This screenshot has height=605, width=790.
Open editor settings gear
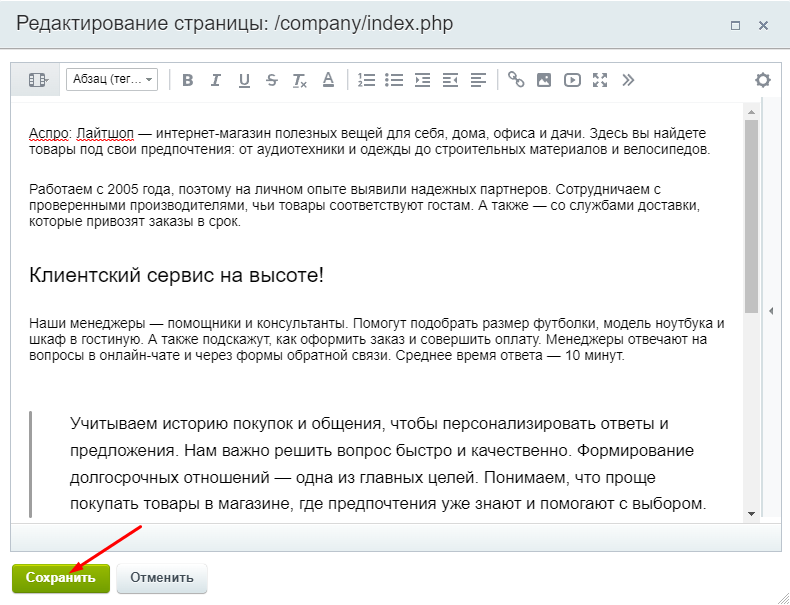coord(763,80)
